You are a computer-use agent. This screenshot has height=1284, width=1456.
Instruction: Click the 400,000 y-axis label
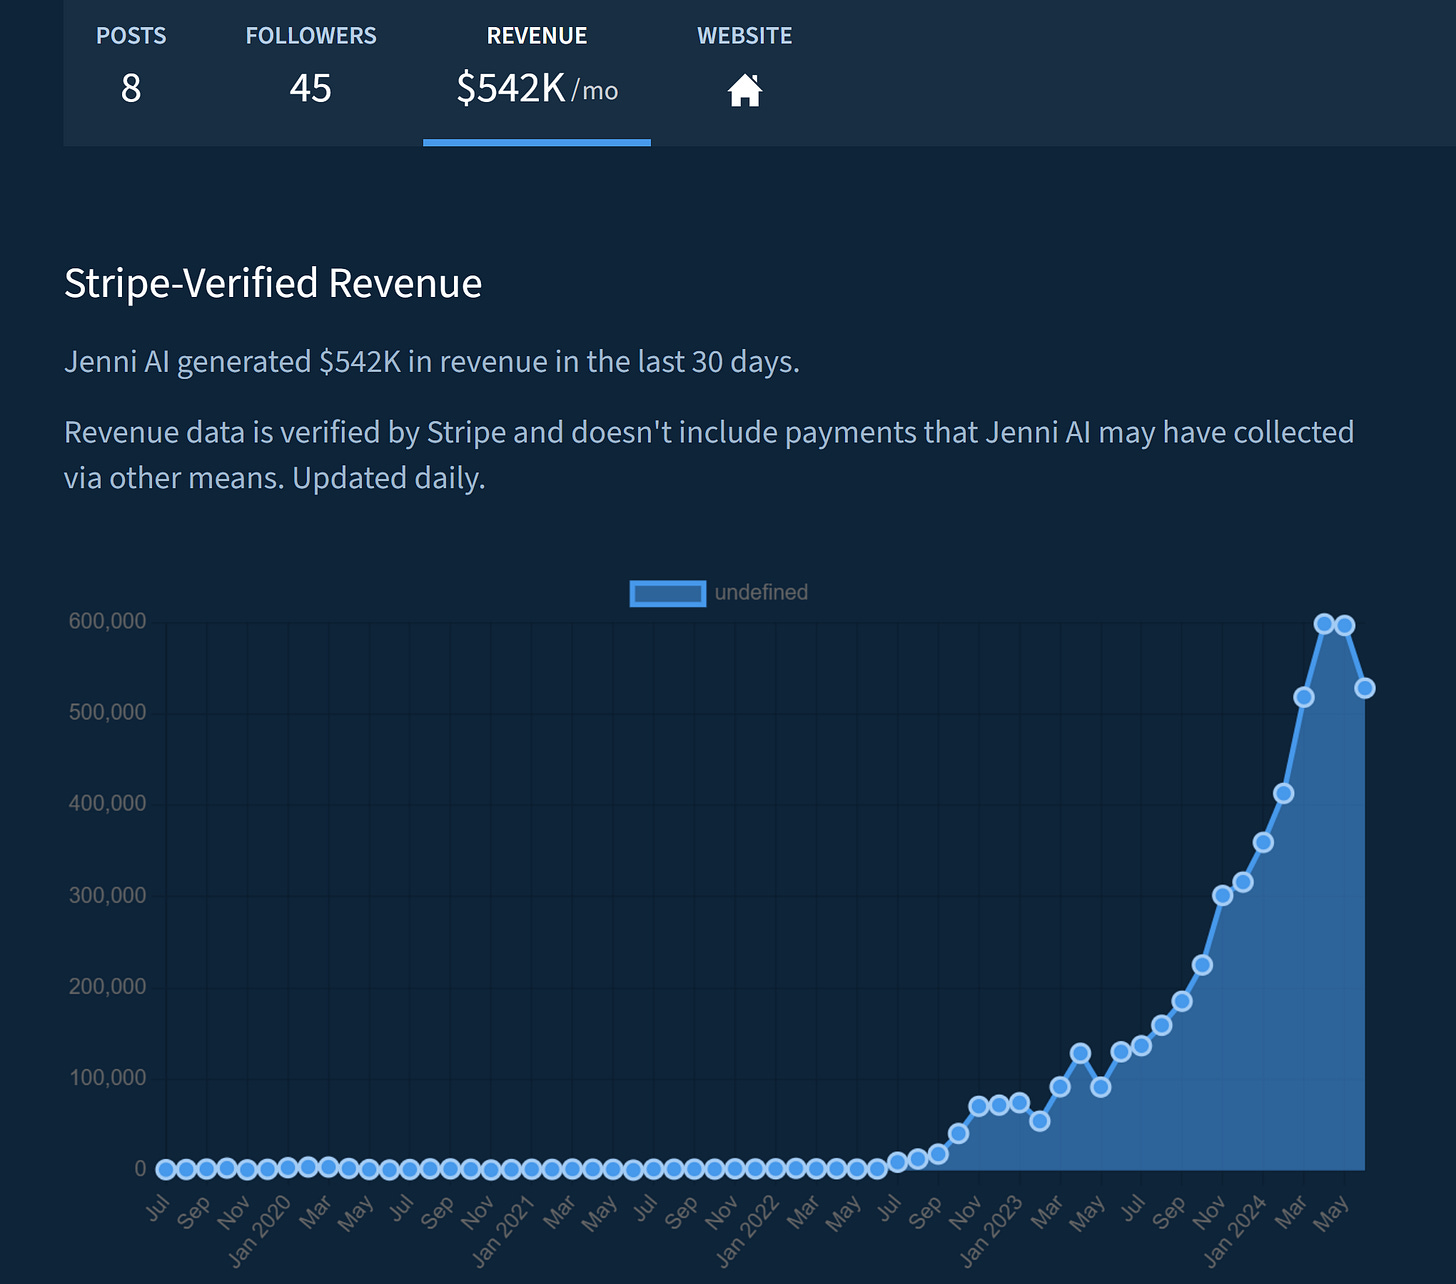click(107, 803)
